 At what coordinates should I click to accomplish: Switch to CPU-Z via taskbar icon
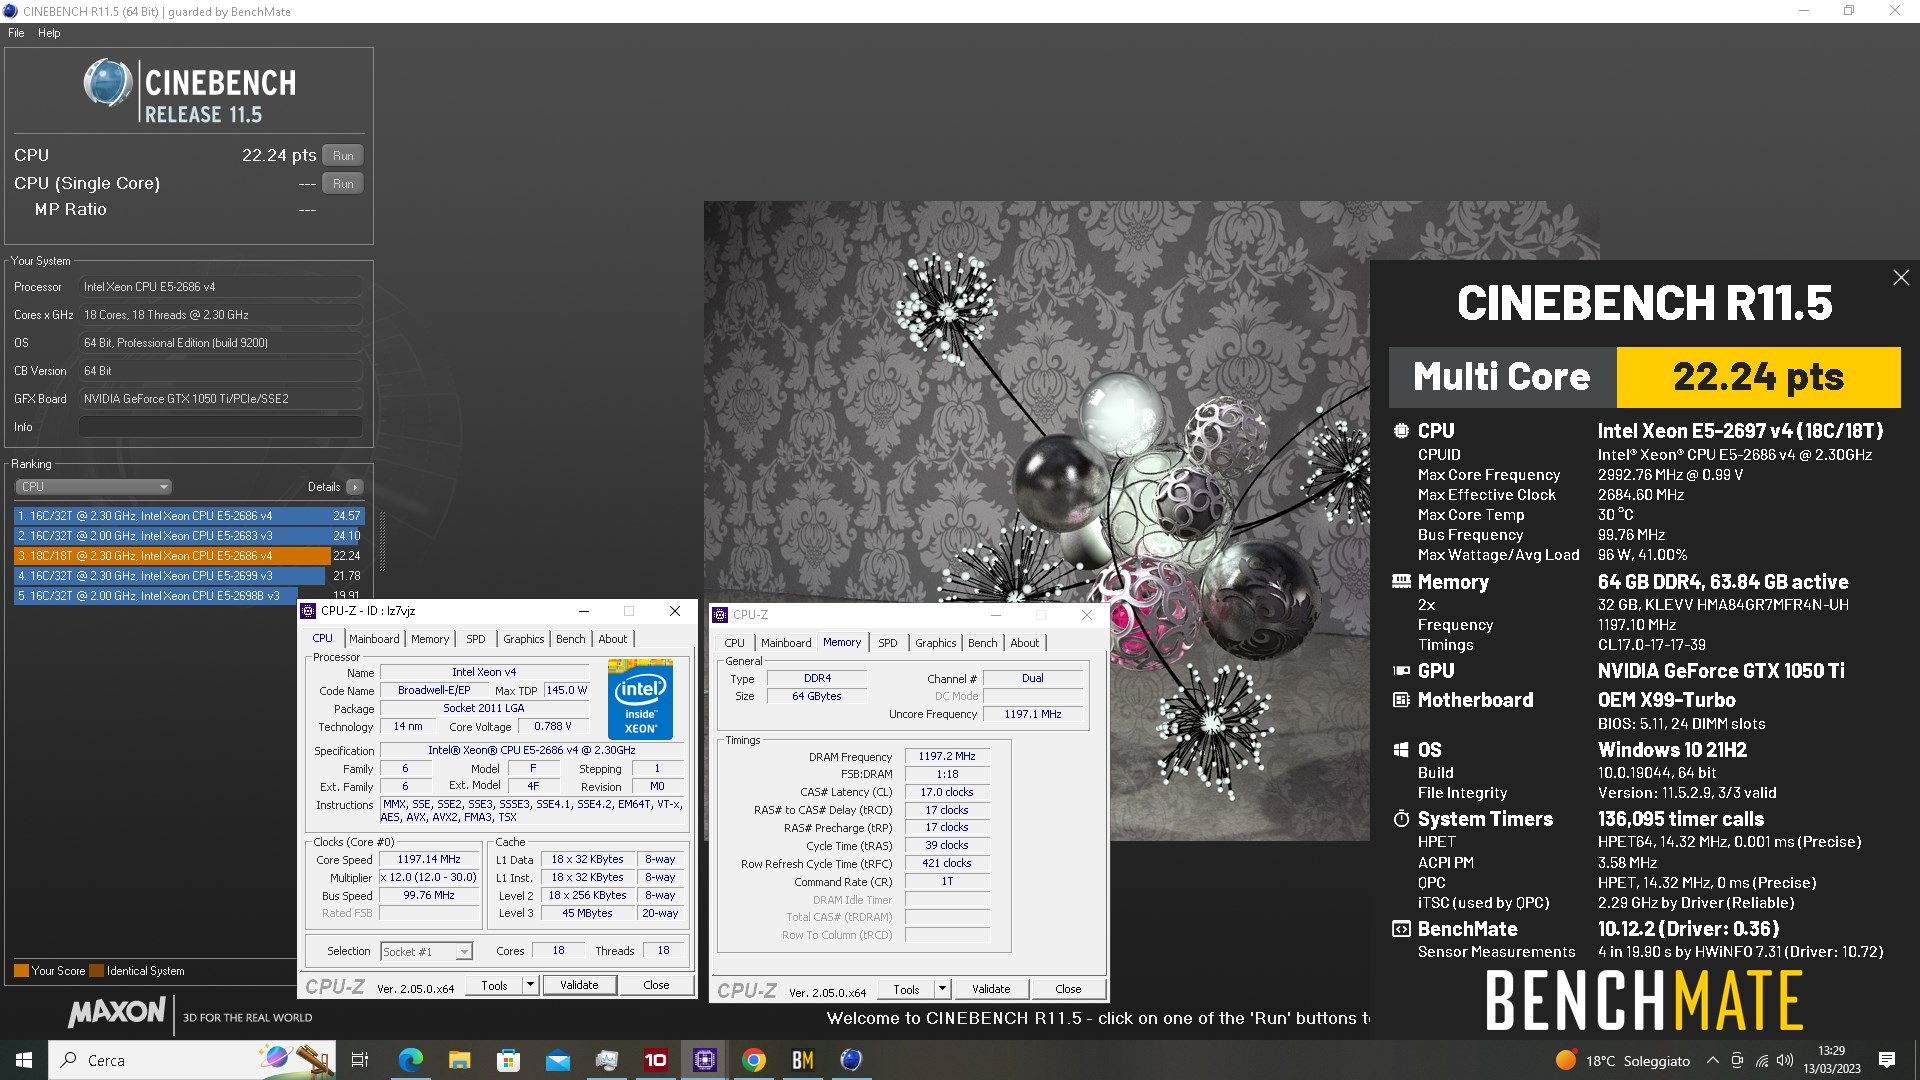704,1060
